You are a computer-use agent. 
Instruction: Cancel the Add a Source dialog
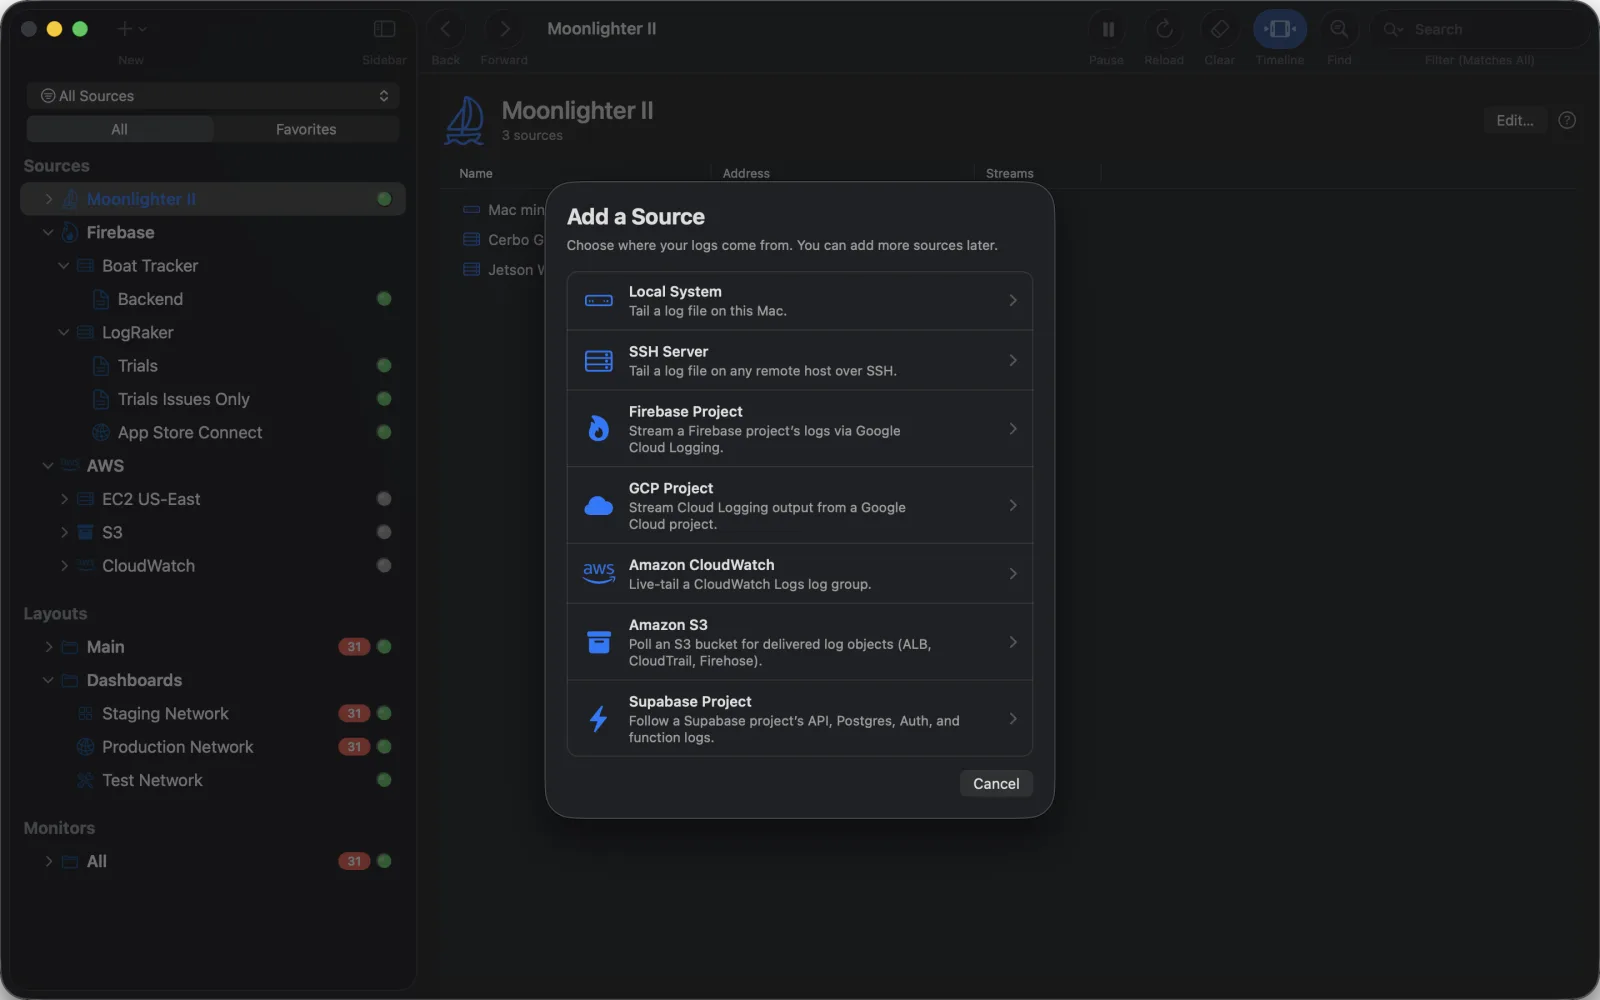996,784
